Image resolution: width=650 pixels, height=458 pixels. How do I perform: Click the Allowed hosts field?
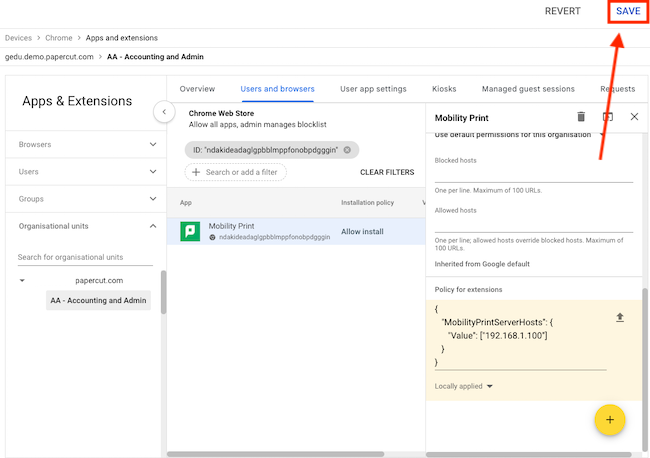(534, 224)
